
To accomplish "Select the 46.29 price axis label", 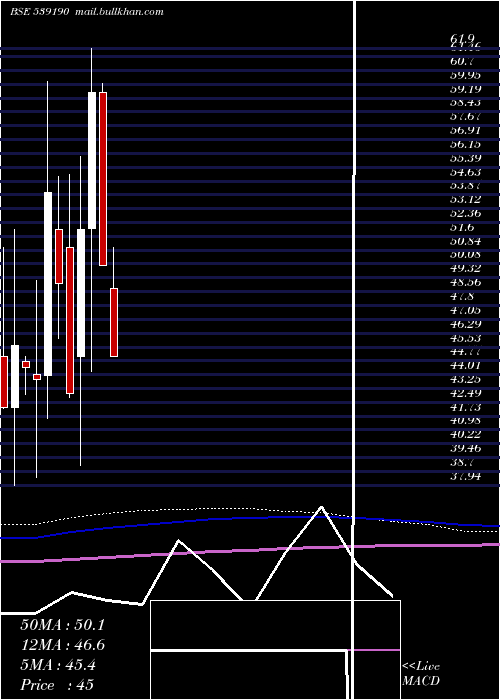I will (x=465, y=324).
